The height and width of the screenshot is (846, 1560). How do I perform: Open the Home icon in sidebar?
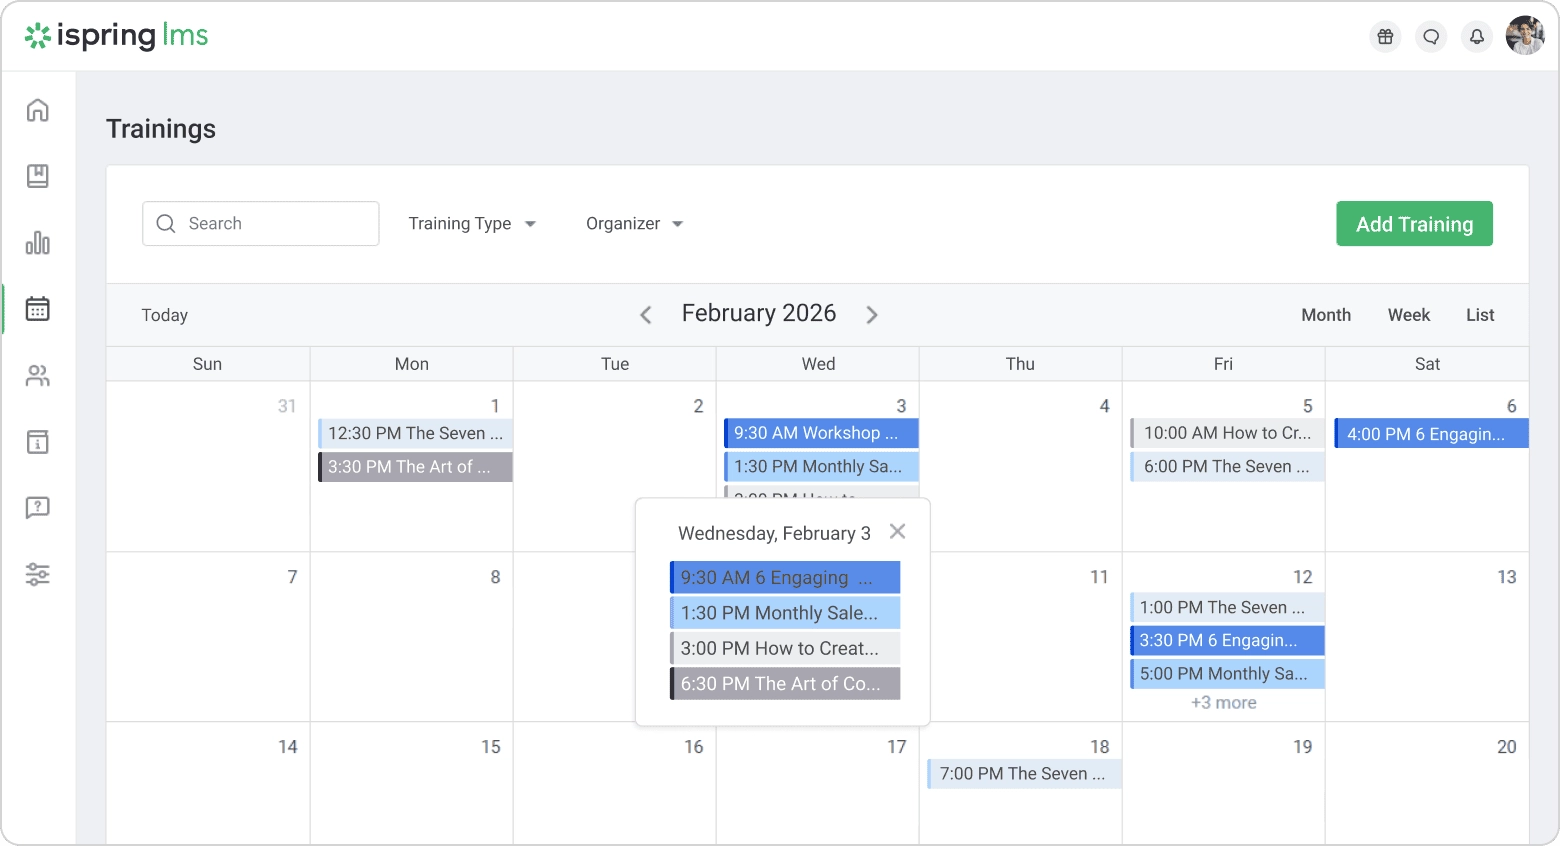click(37, 110)
